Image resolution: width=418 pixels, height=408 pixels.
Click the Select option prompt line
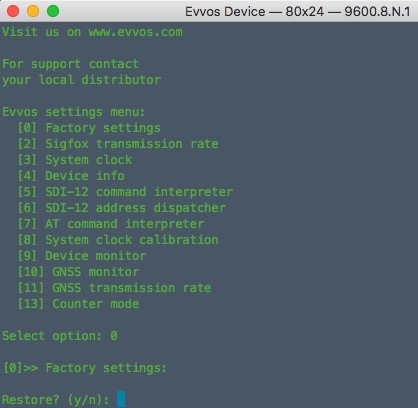60,336
